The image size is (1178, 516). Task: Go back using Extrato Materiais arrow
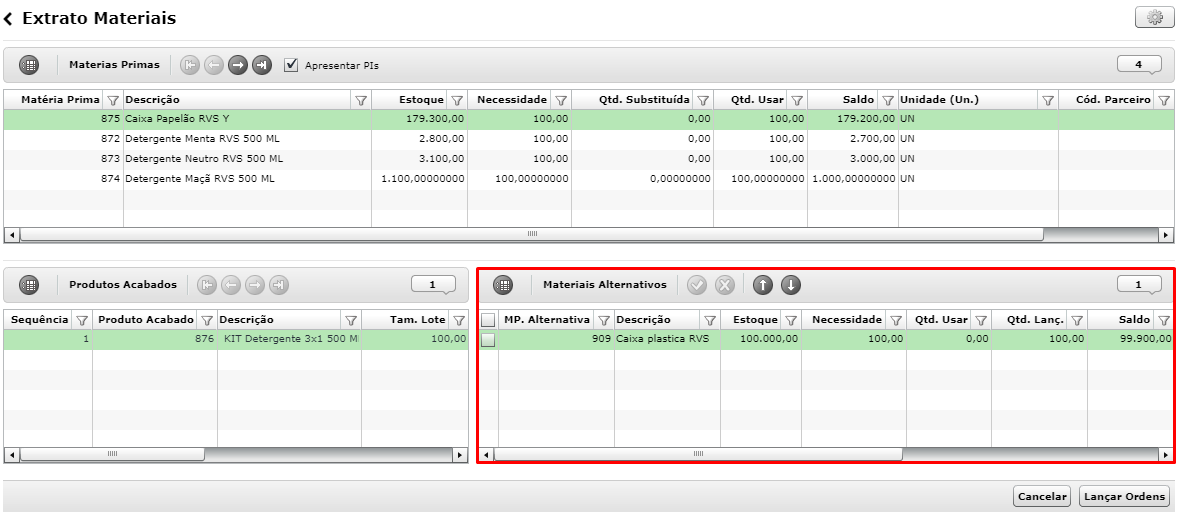tap(8, 19)
